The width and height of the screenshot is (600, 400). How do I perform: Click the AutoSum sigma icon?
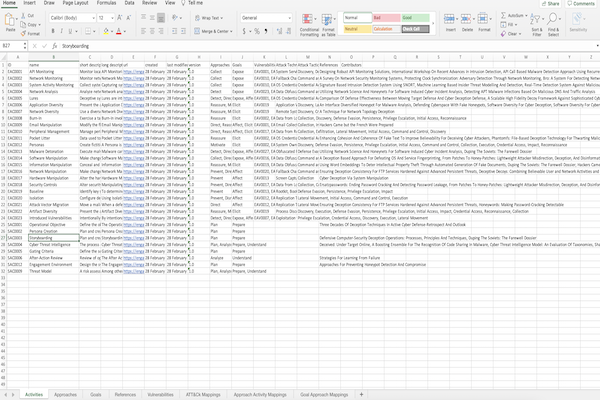(504, 15)
